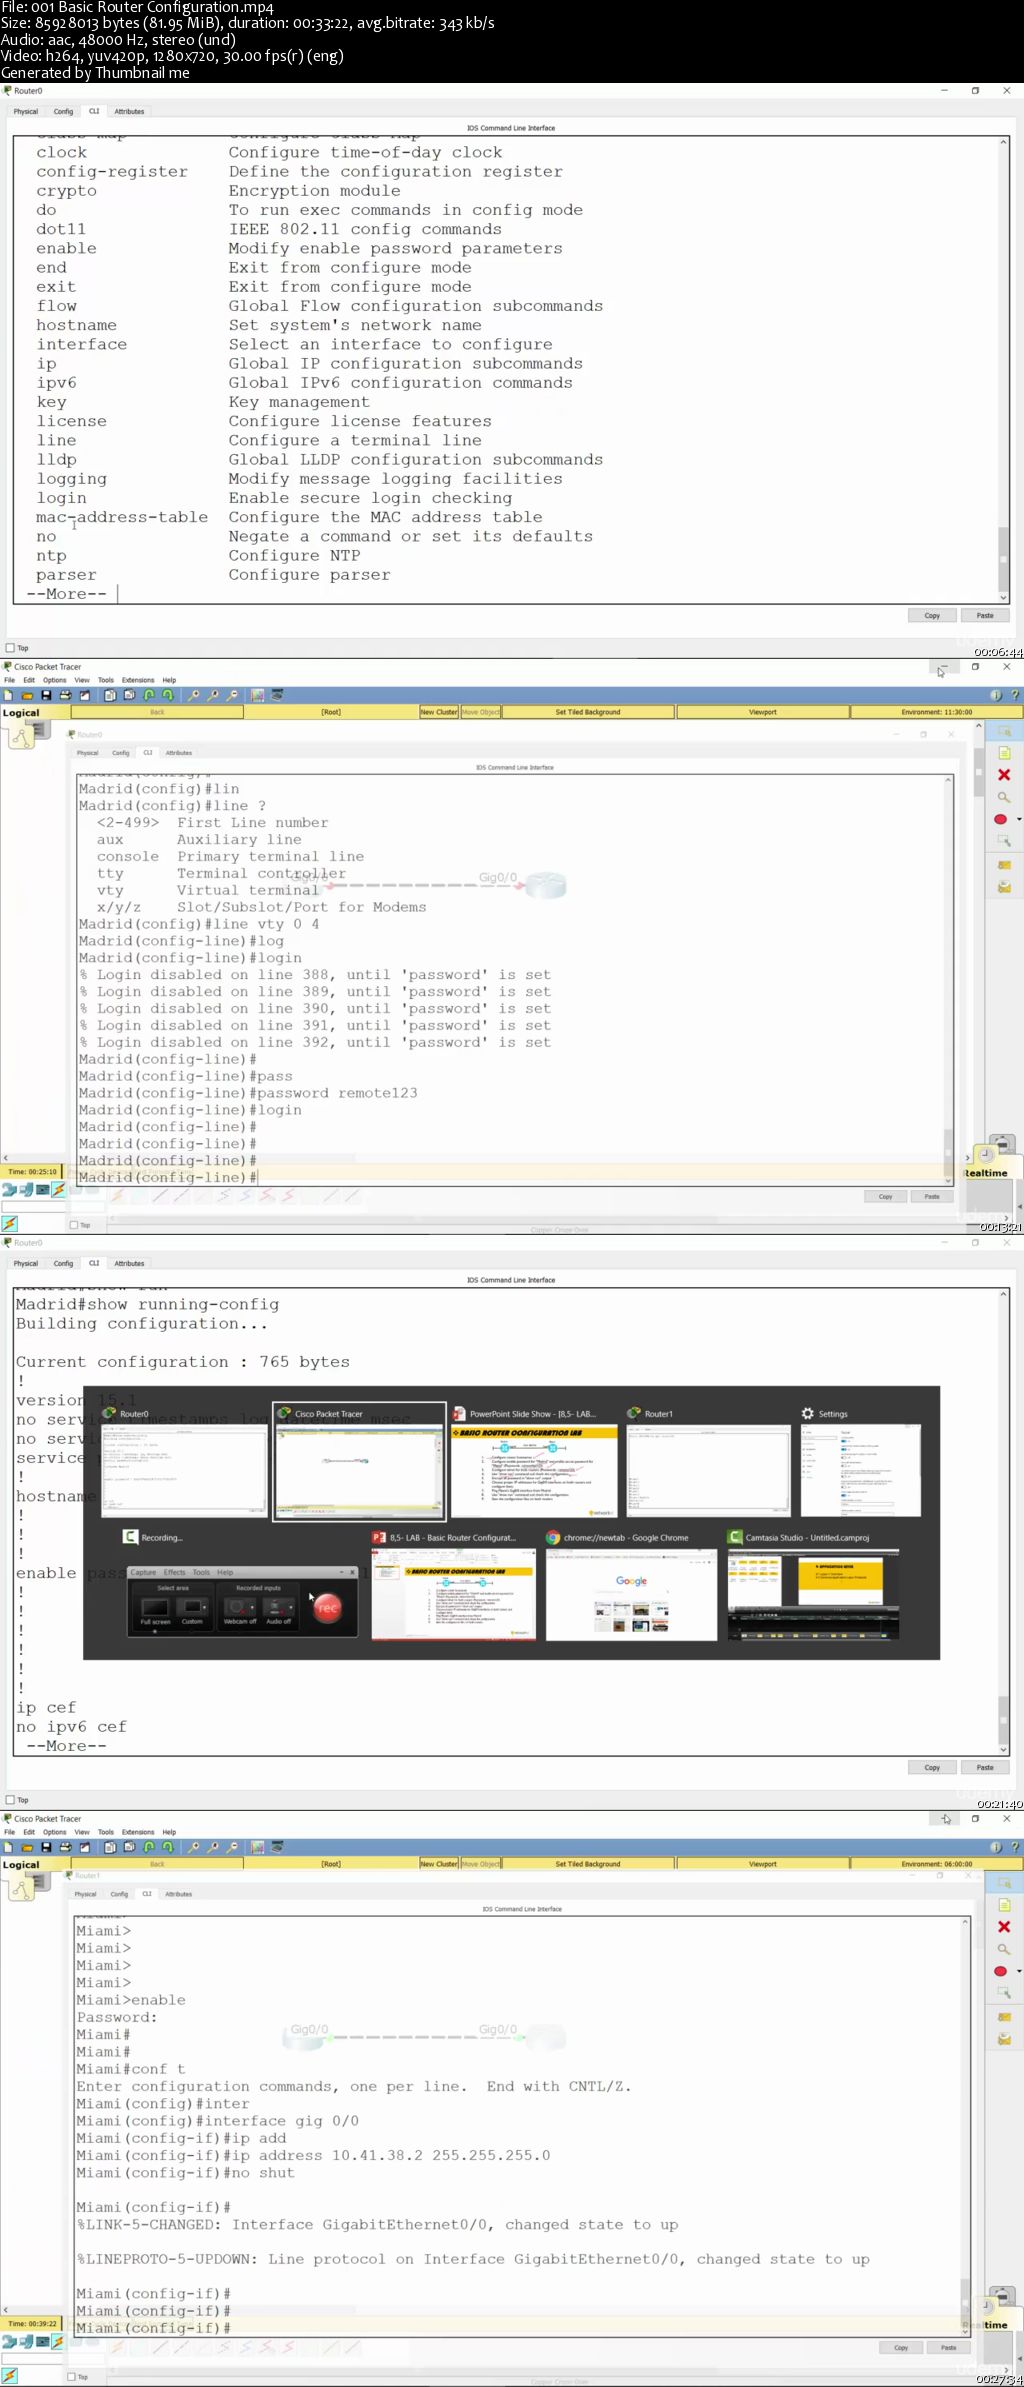Screen dimensions: 1024x2387
Task: Click Paste button below Madrid(config-line)# prompt
Action: point(932,1196)
